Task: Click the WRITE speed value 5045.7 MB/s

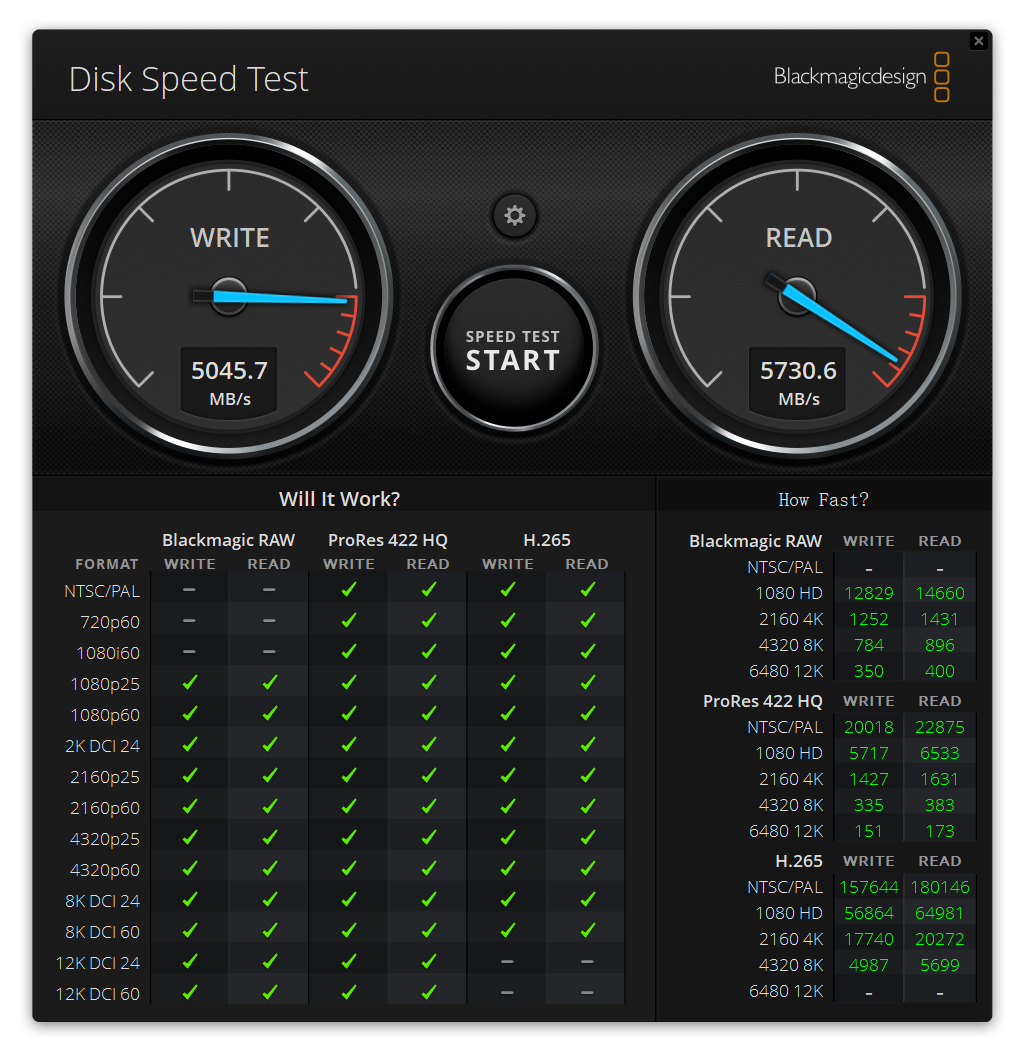Action: [229, 381]
